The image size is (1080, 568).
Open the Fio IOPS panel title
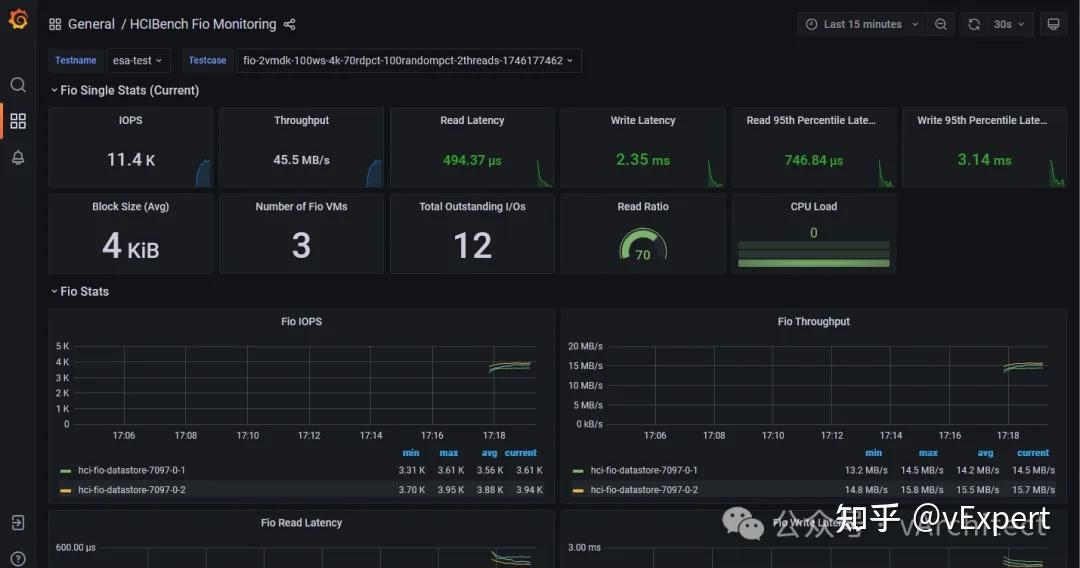pos(301,322)
